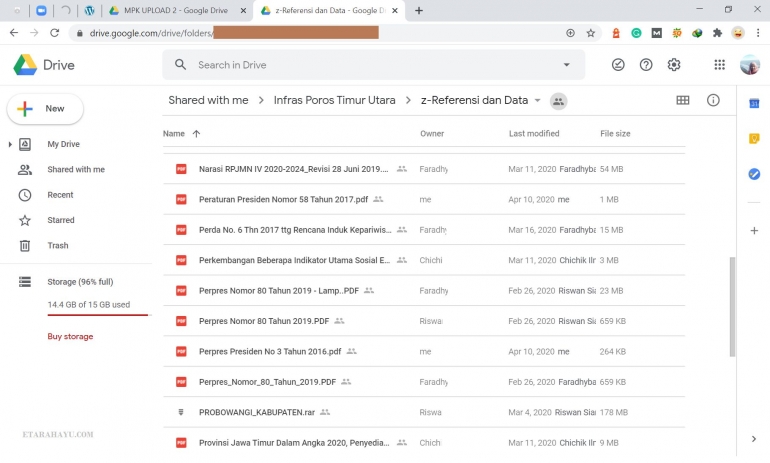Open Google Tasks side panel
Image resolution: width=770 pixels, height=463 pixels.
pos(754,173)
